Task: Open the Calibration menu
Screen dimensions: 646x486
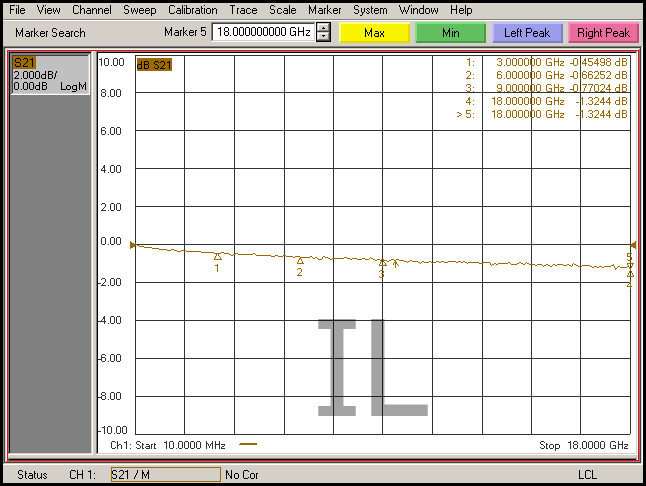Action: coord(192,10)
